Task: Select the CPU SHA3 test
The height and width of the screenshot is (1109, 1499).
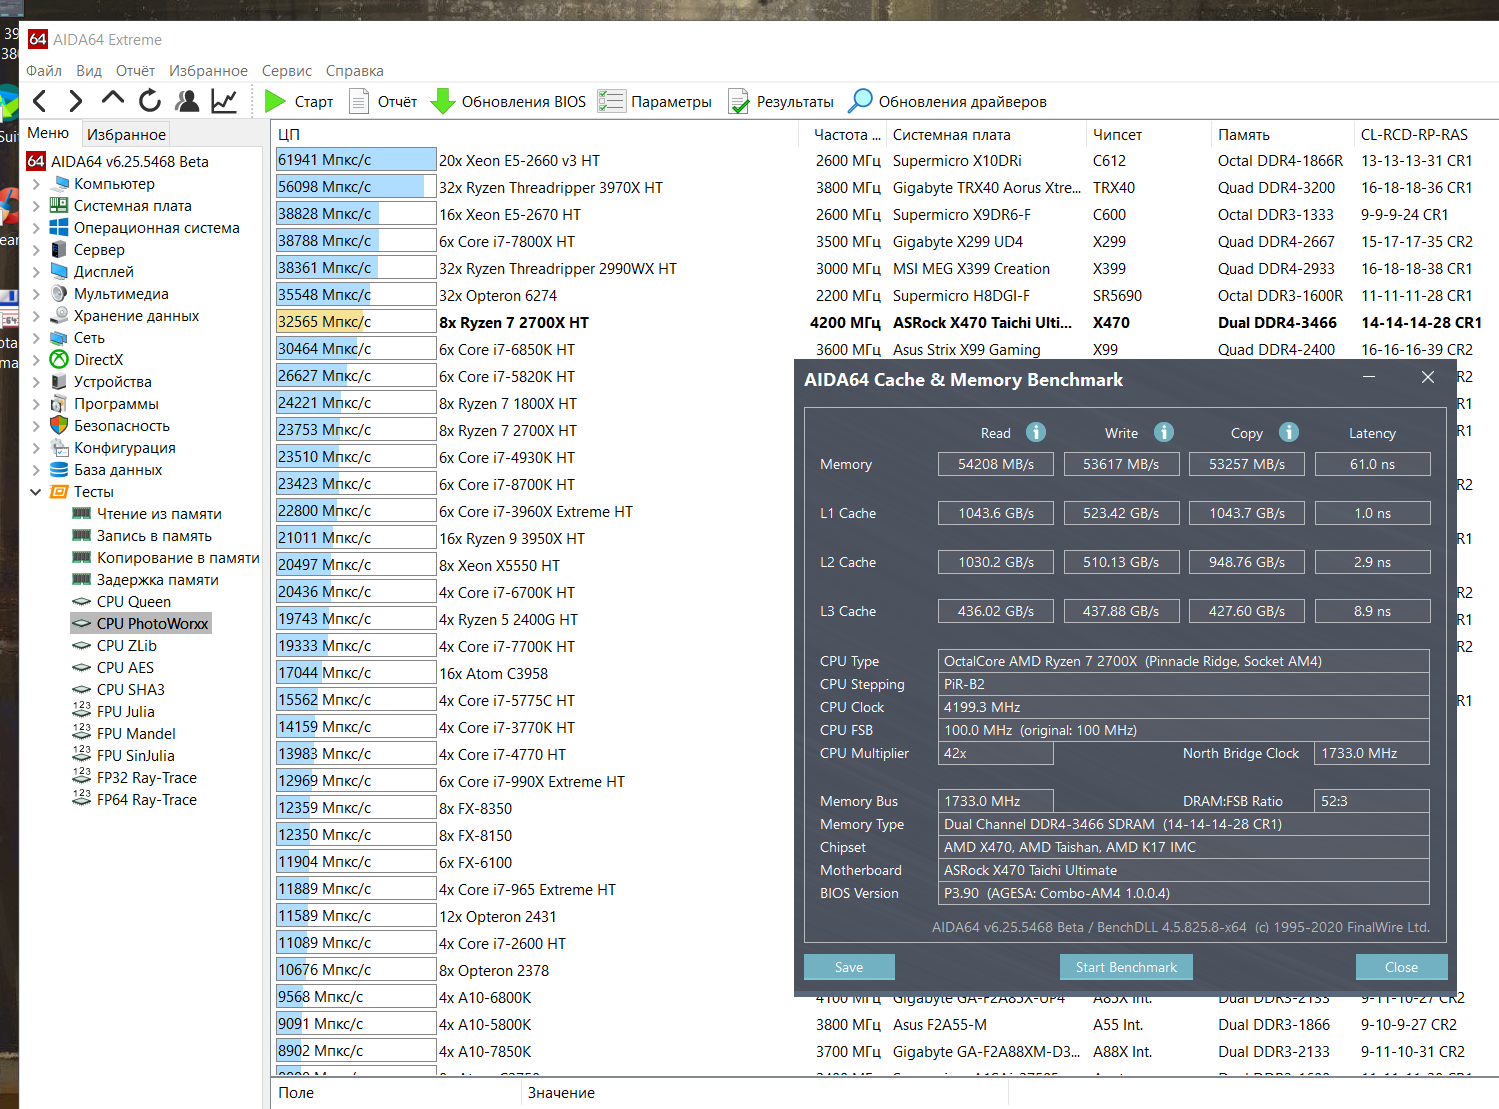Action: [131, 690]
